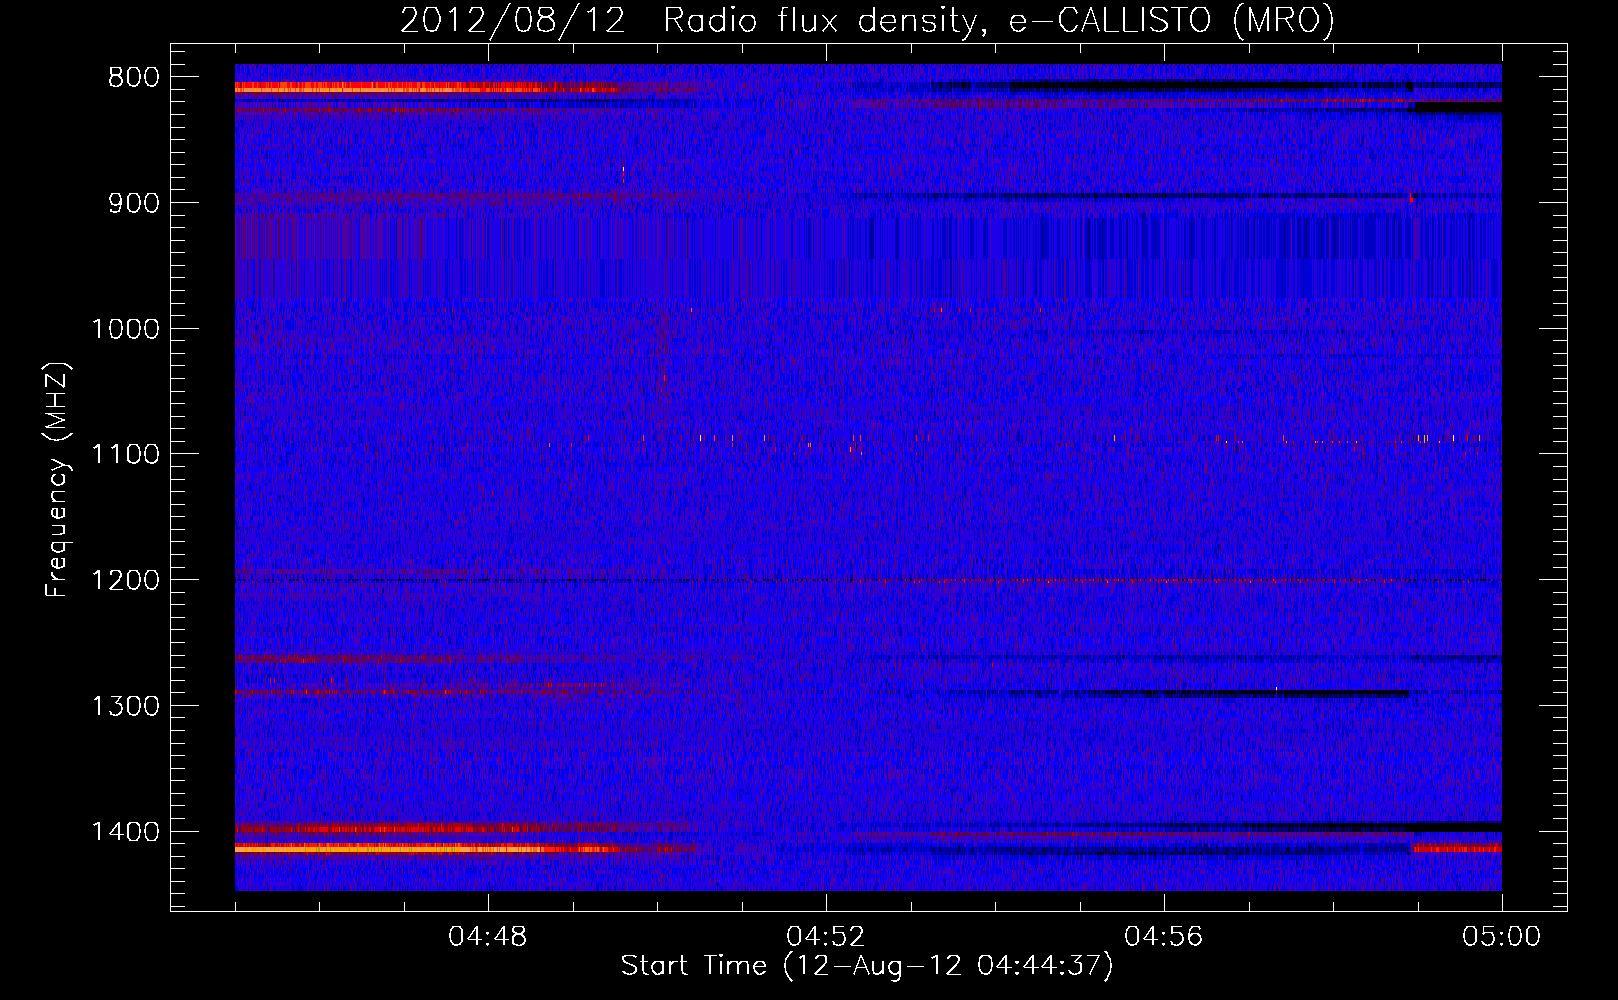
Task: Click the 04:52 time tick label
Action: [826, 937]
